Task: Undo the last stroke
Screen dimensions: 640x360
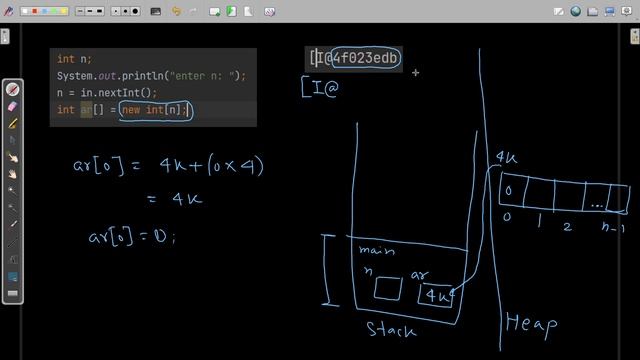Action: 176,11
